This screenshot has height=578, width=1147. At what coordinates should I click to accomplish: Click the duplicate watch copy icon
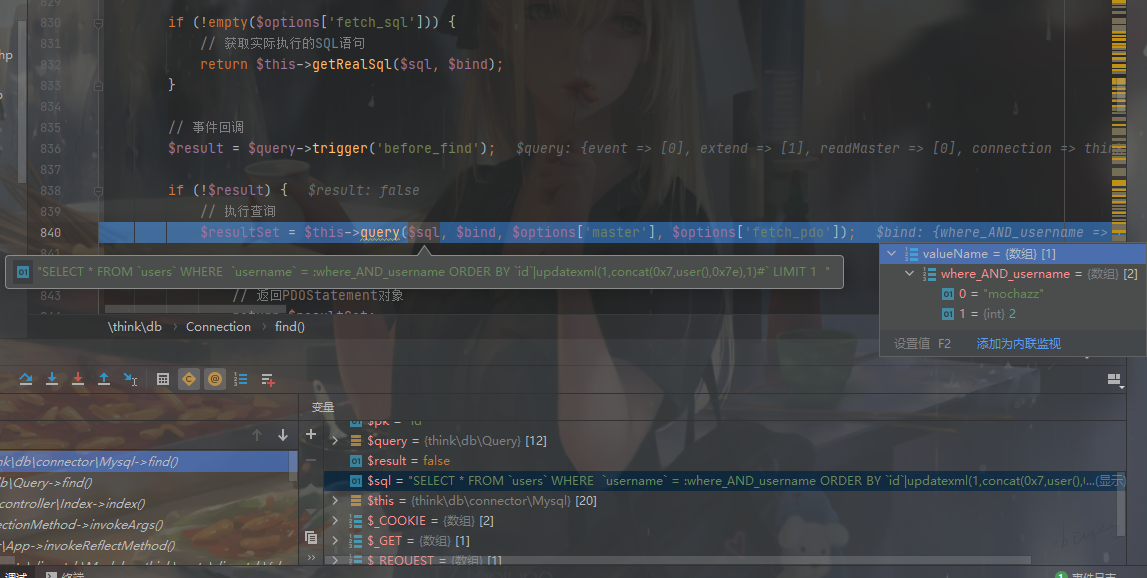[x=311, y=538]
